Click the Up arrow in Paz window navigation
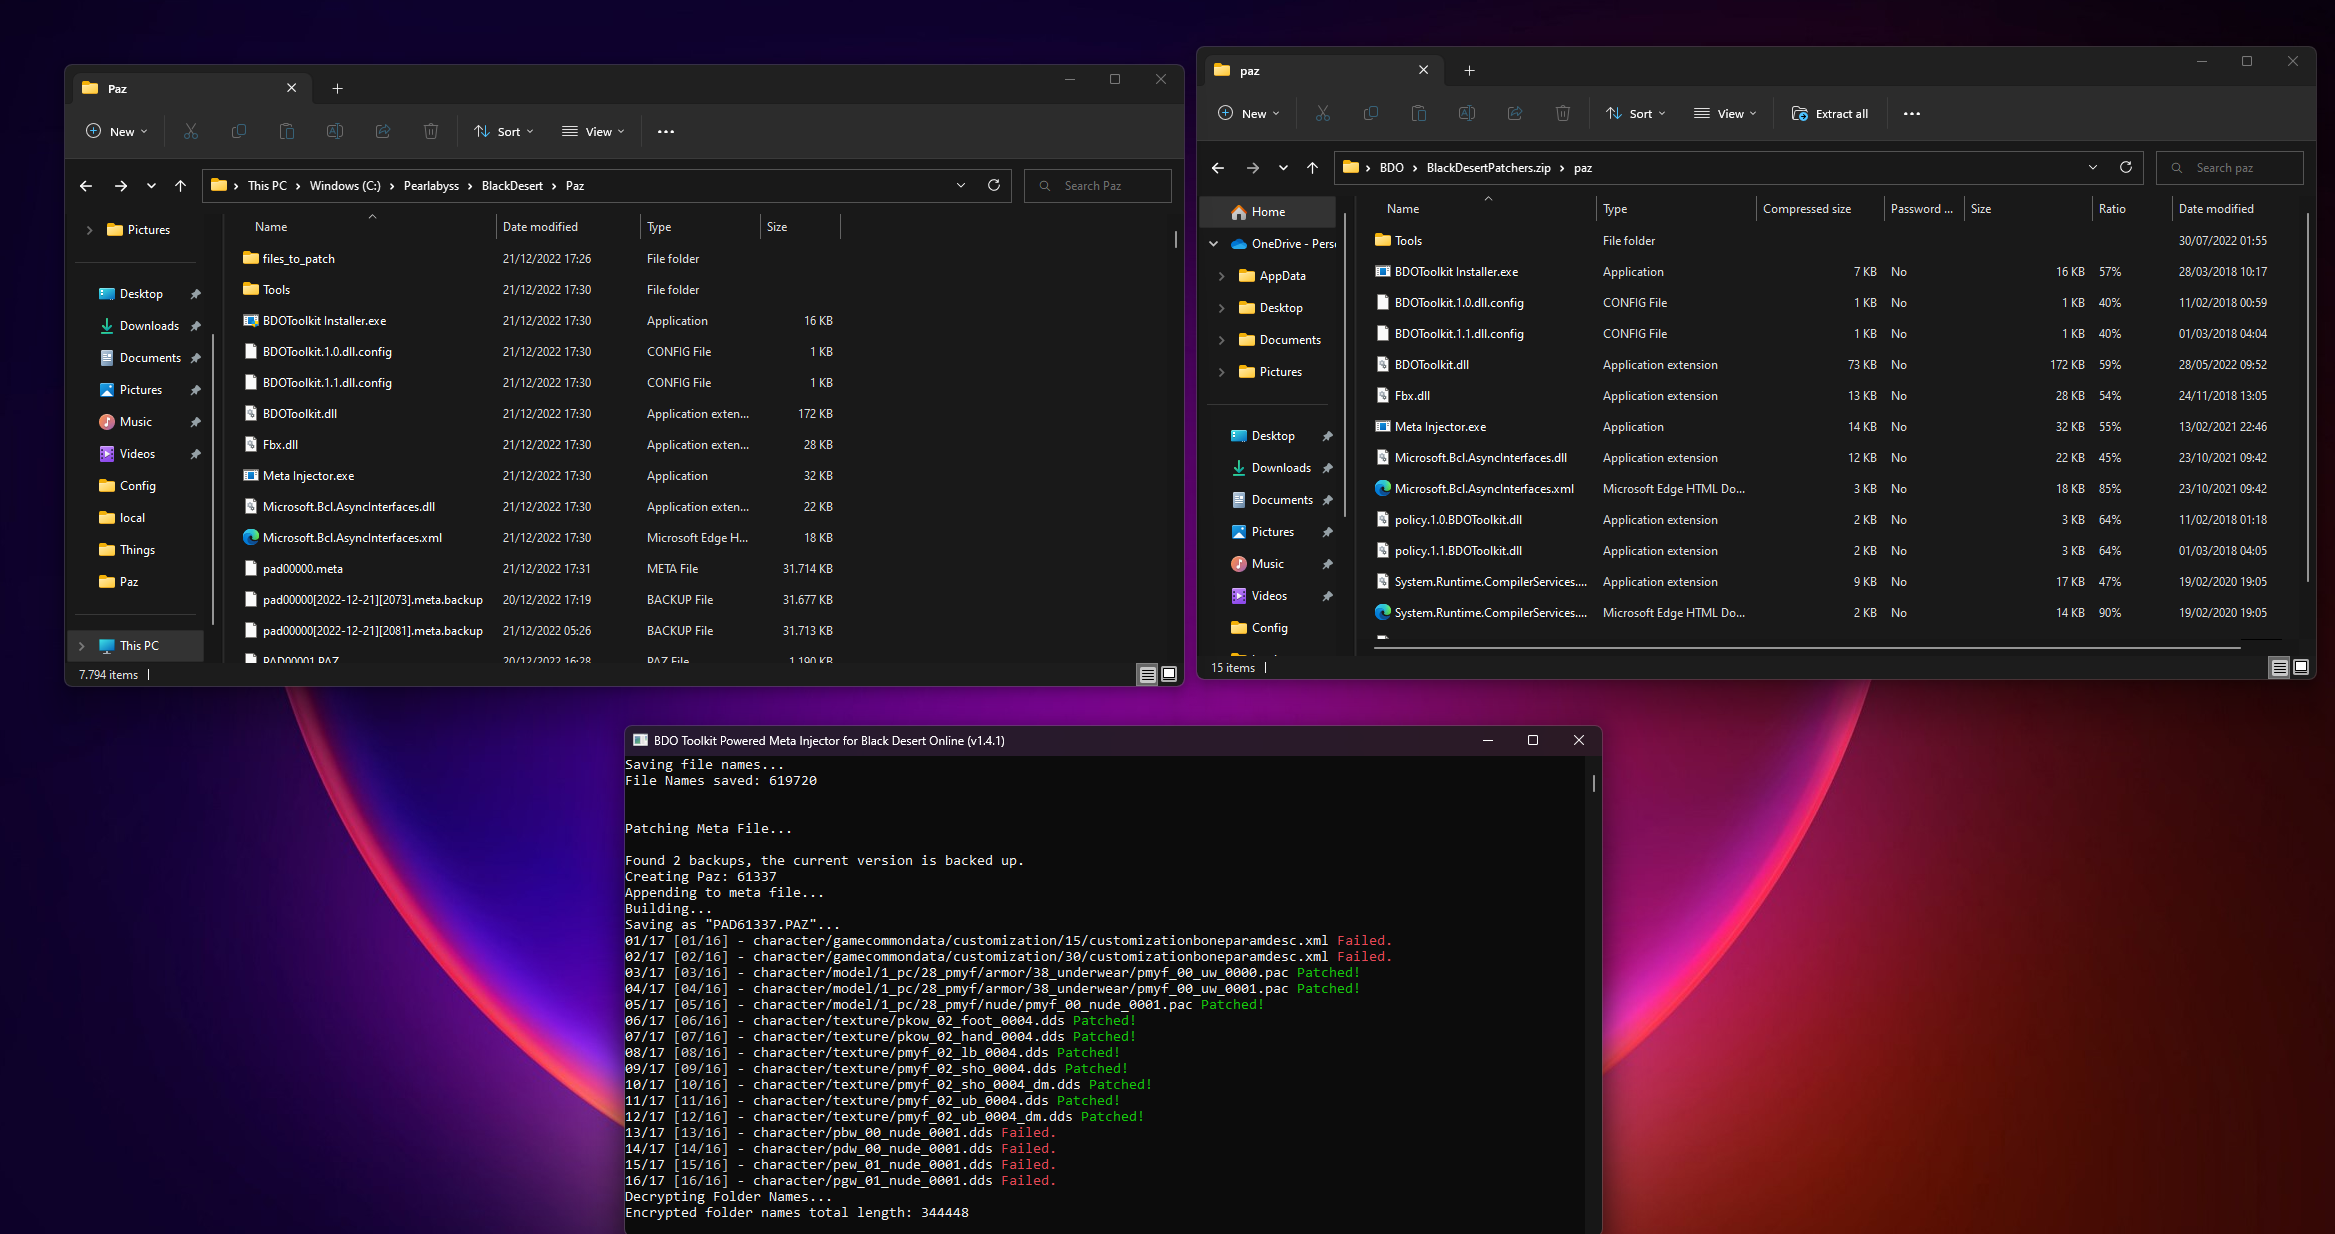 tap(180, 185)
